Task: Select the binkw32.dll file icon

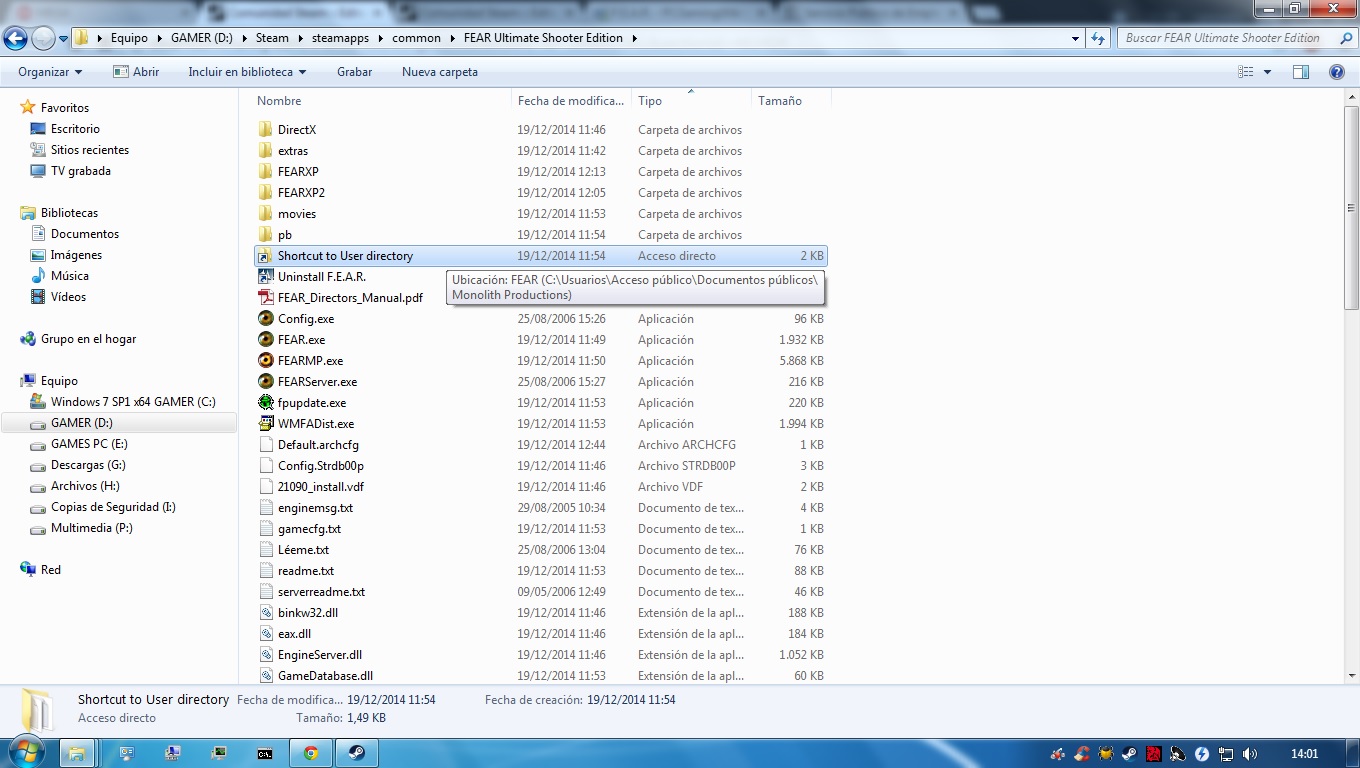Action: point(265,613)
